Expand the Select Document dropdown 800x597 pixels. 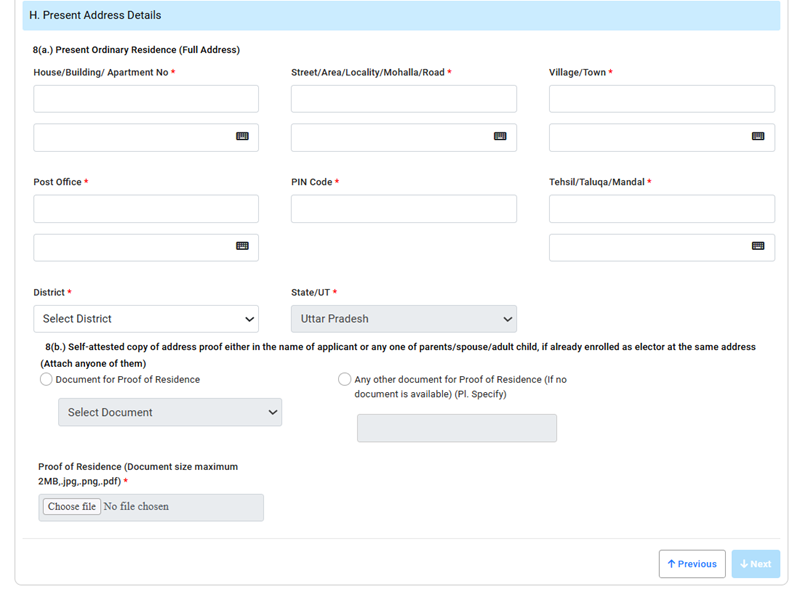tap(170, 412)
